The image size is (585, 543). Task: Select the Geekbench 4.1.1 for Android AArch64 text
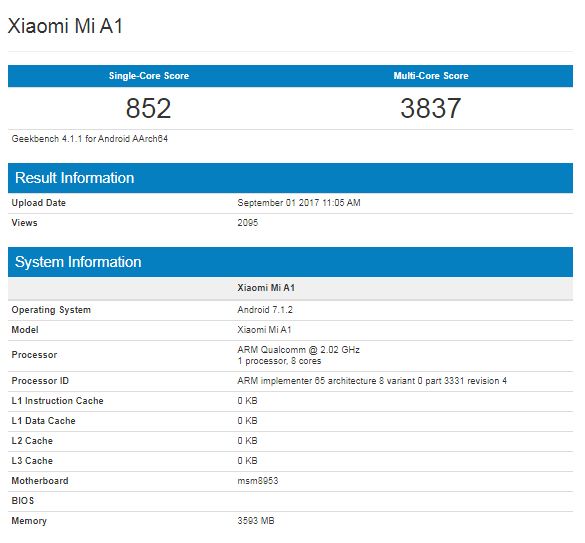pos(90,139)
